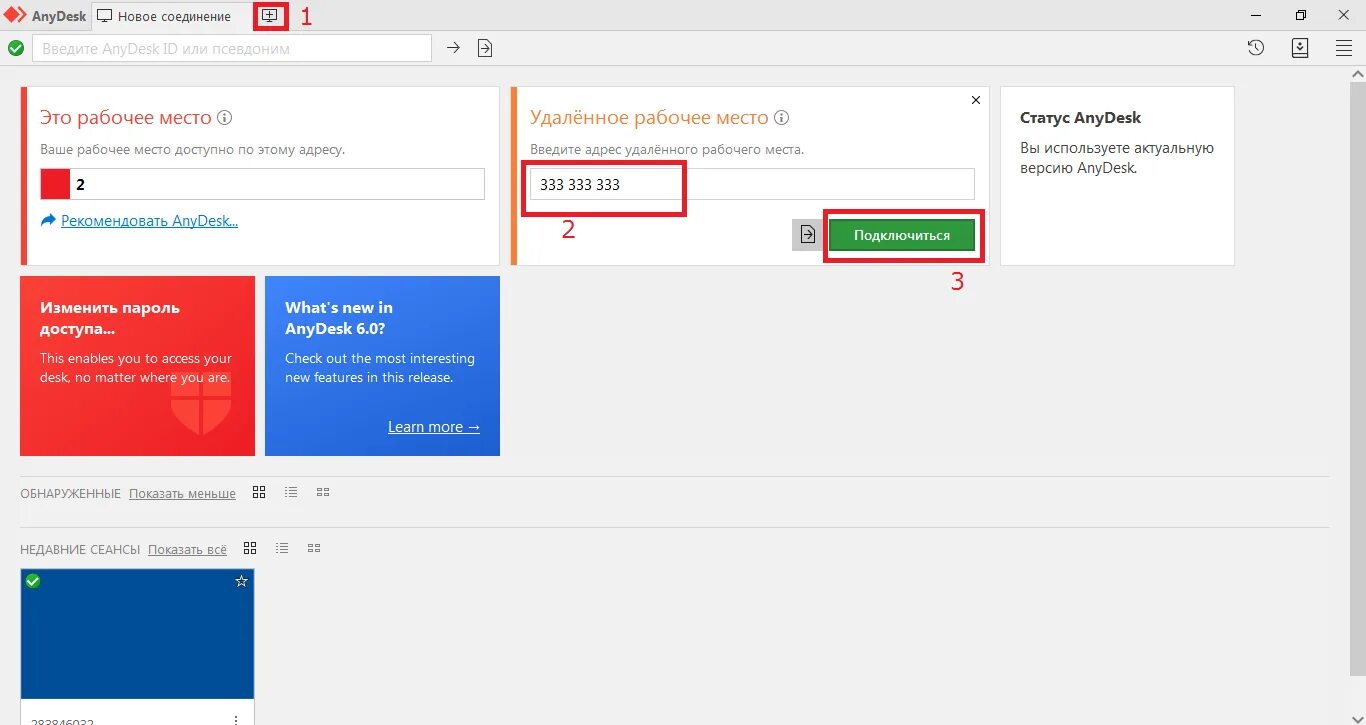1366x725 pixels.
Task: Toggle favorite star on recent session
Action: coord(241,581)
